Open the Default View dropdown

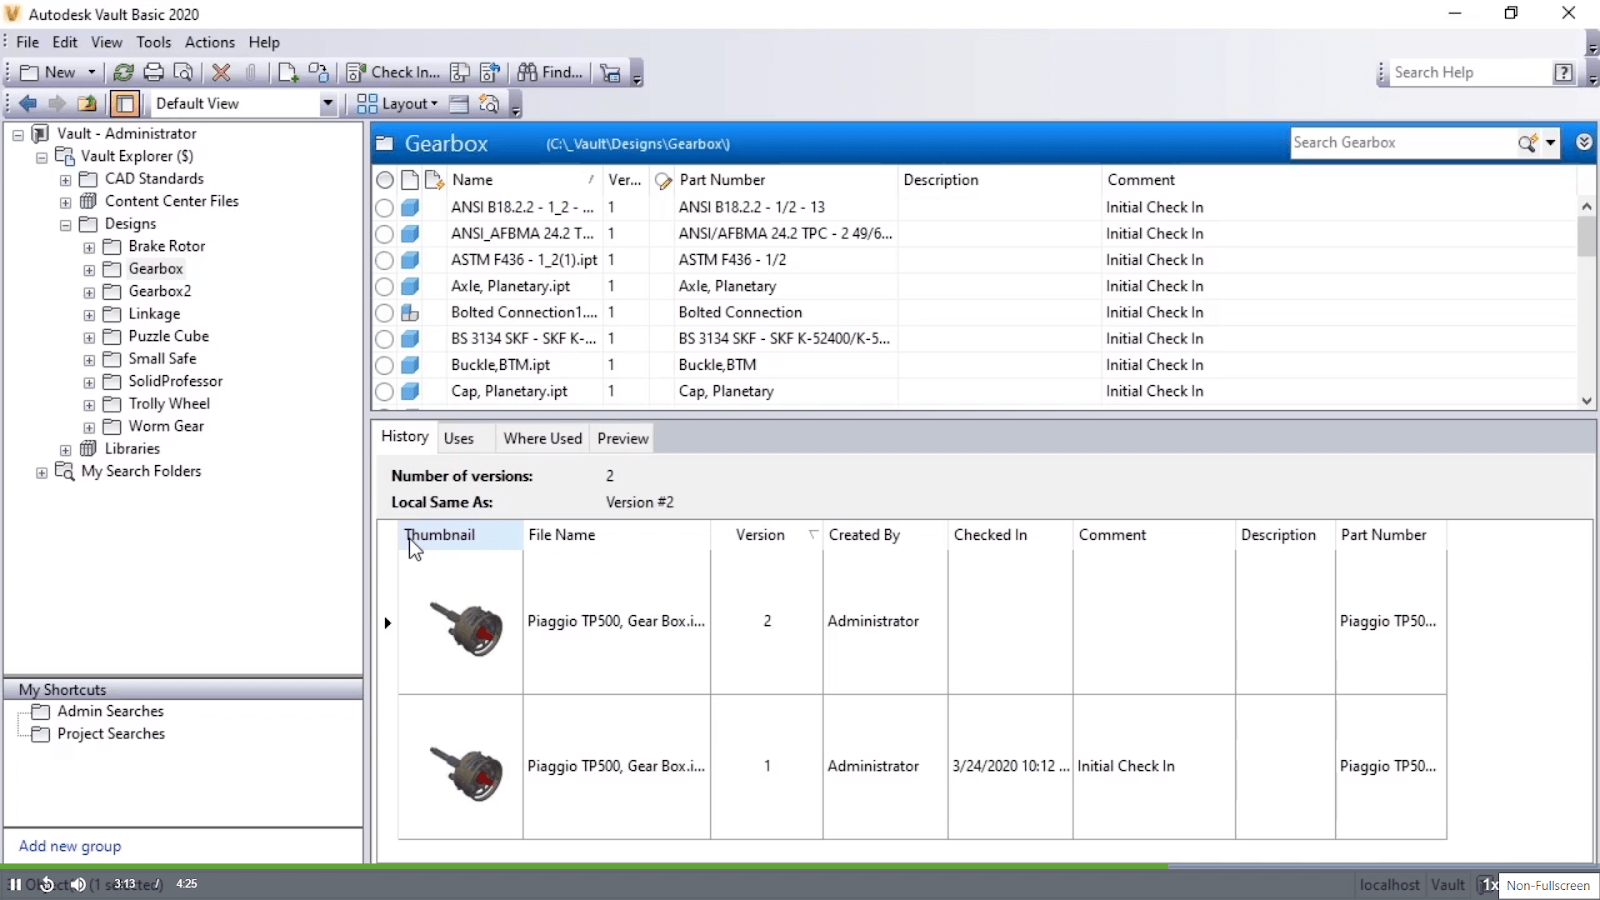click(x=328, y=103)
